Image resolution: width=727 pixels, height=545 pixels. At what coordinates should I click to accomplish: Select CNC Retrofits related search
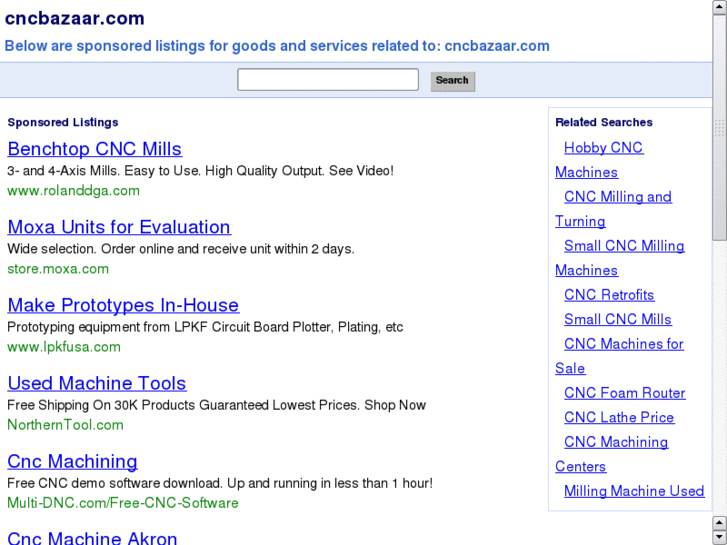(609, 295)
